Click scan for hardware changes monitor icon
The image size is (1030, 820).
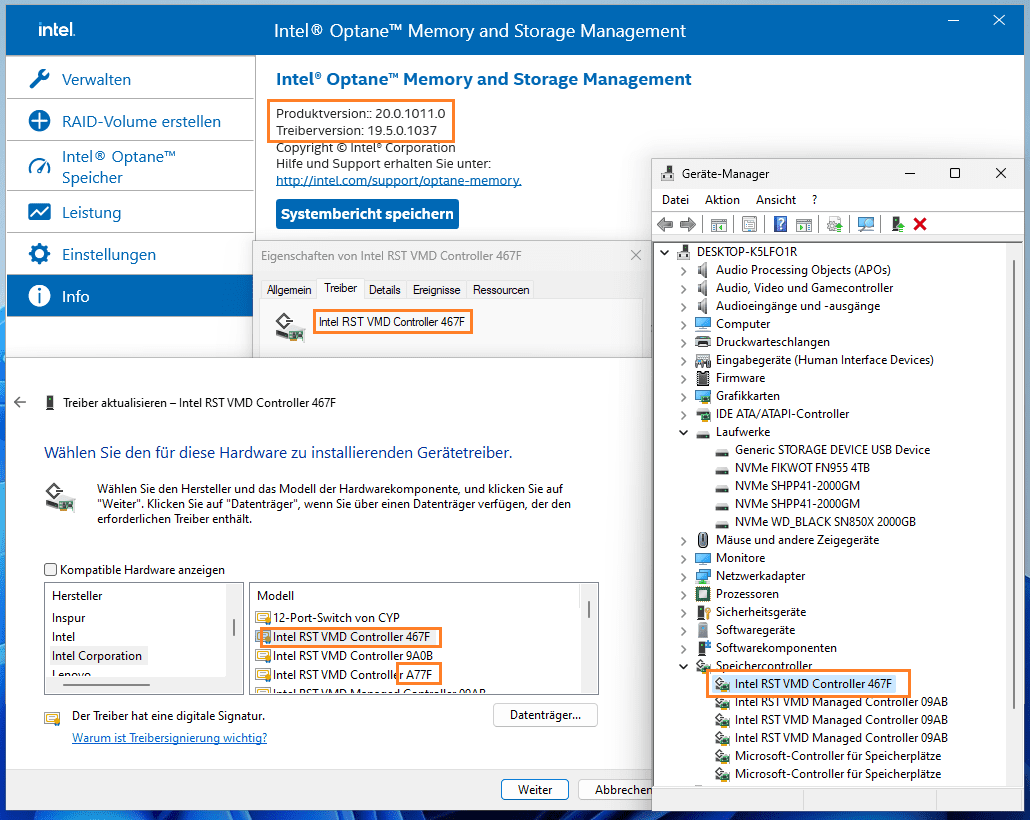[866, 225]
